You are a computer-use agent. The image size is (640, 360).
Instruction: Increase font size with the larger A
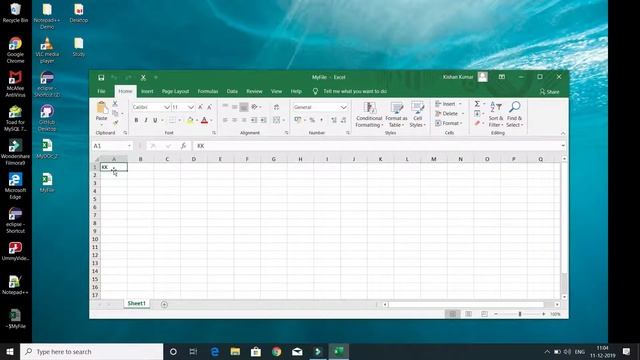click(200, 107)
